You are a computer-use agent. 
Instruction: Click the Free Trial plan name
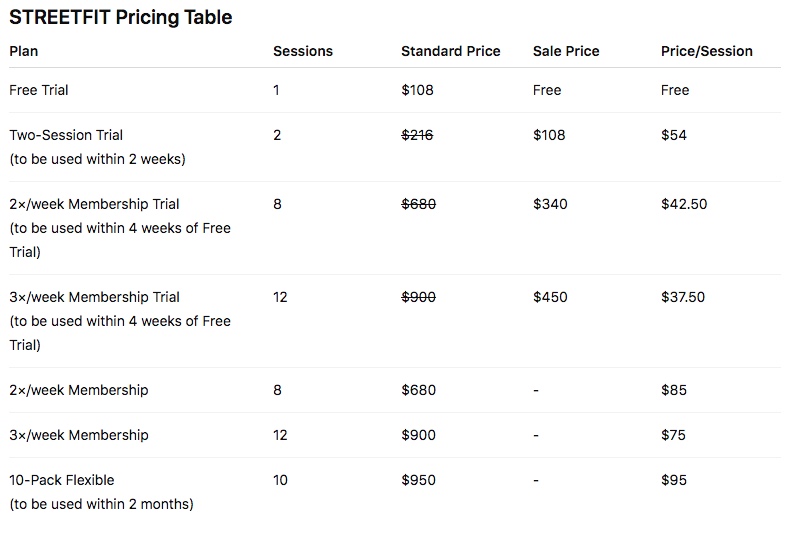pyautogui.click(x=39, y=90)
